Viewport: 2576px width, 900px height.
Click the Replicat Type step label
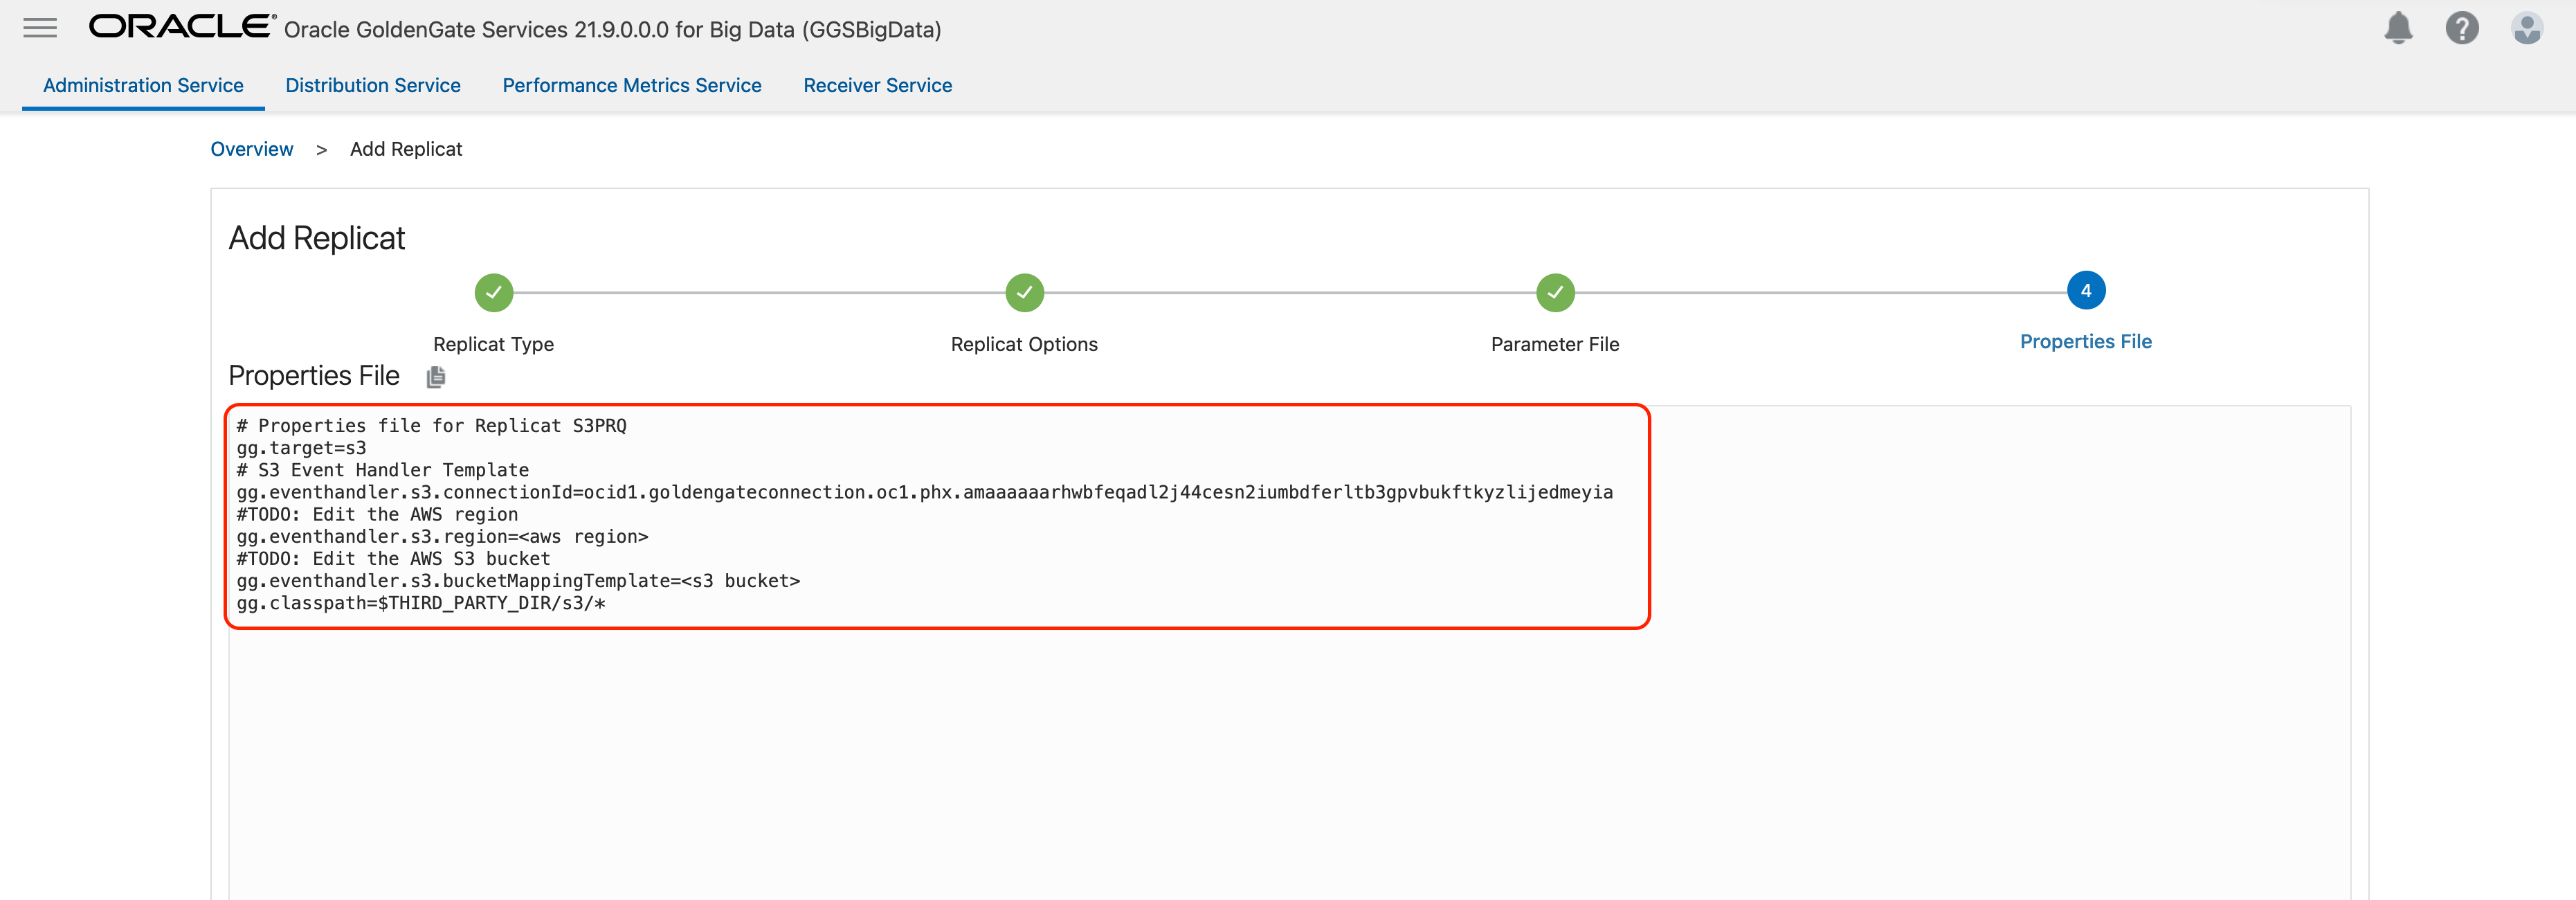(493, 343)
